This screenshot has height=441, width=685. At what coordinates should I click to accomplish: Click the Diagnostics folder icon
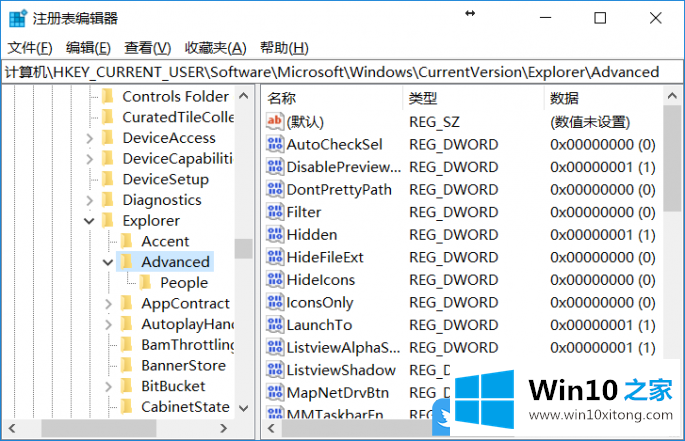pyautogui.click(x=107, y=199)
